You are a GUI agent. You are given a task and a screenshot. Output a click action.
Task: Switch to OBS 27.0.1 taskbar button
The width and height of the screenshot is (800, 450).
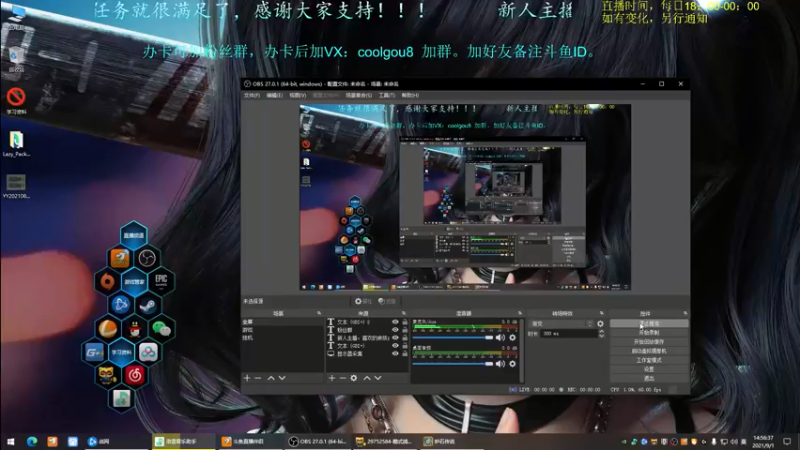click(x=317, y=441)
